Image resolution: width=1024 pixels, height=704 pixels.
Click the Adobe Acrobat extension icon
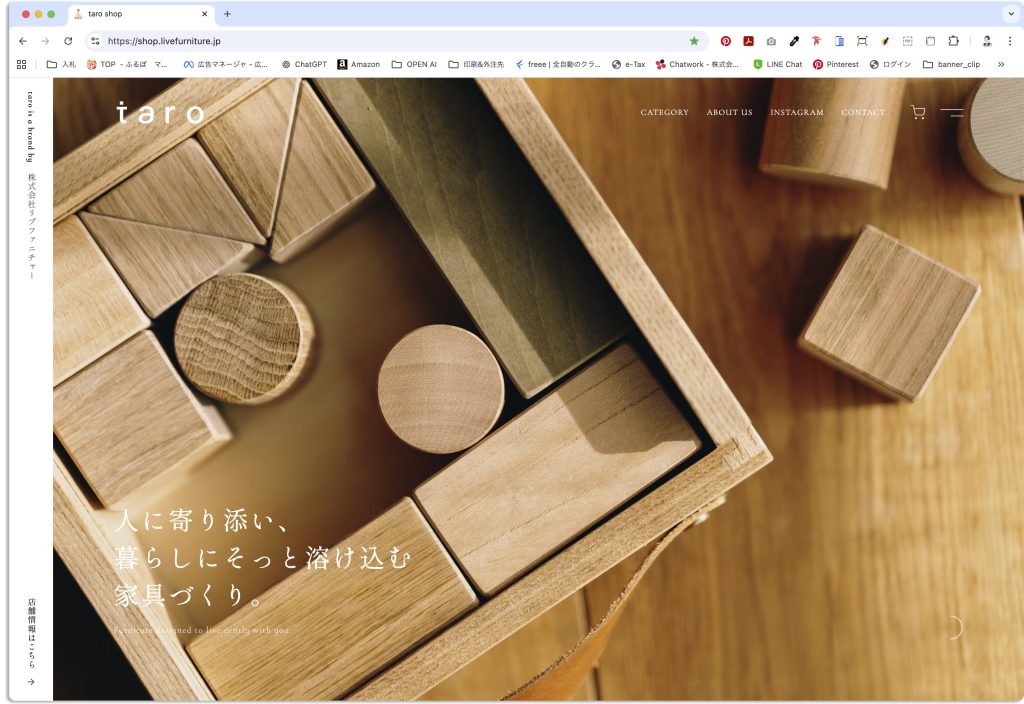(748, 41)
